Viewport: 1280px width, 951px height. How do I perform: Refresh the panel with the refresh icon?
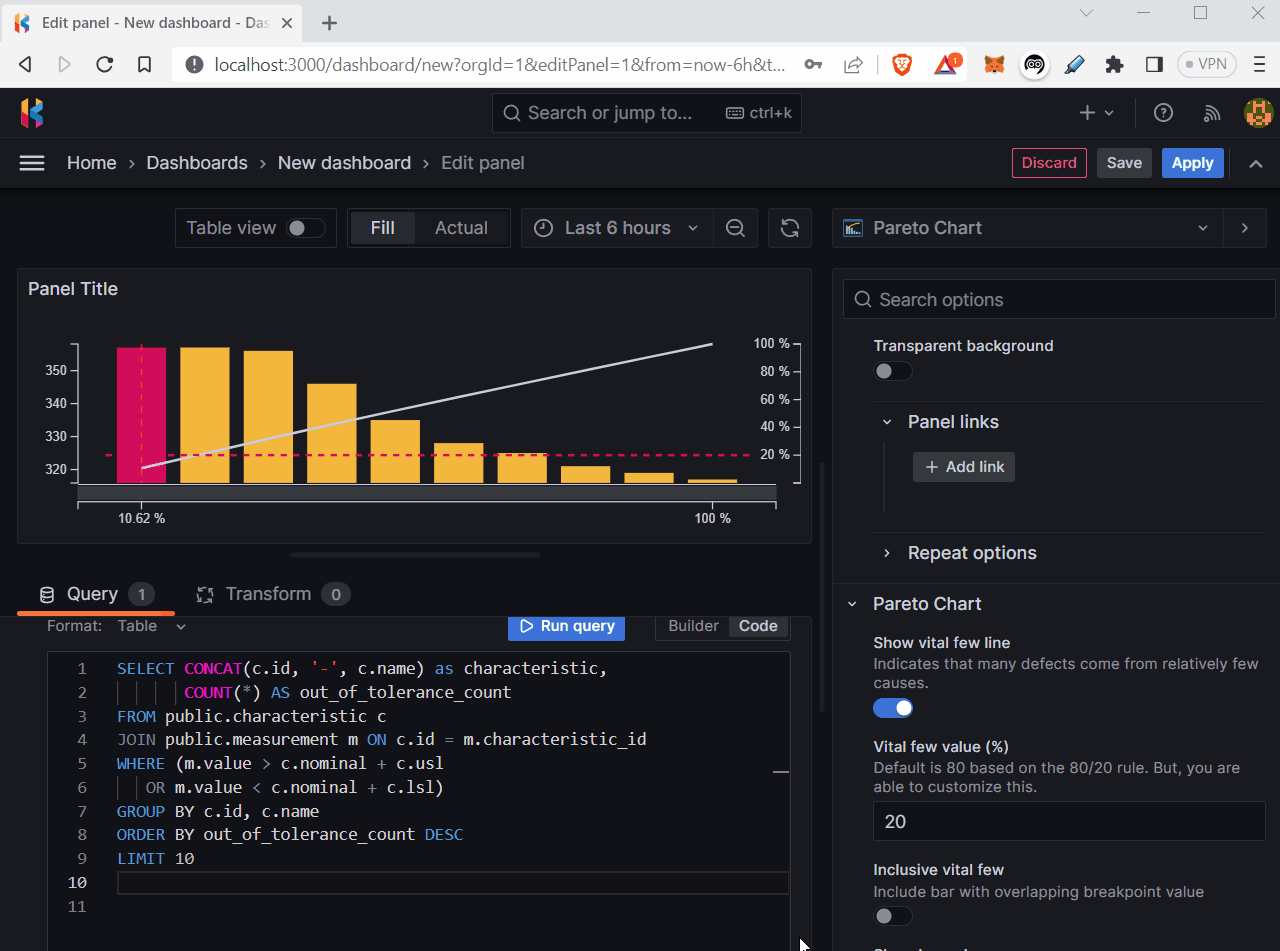(x=790, y=228)
